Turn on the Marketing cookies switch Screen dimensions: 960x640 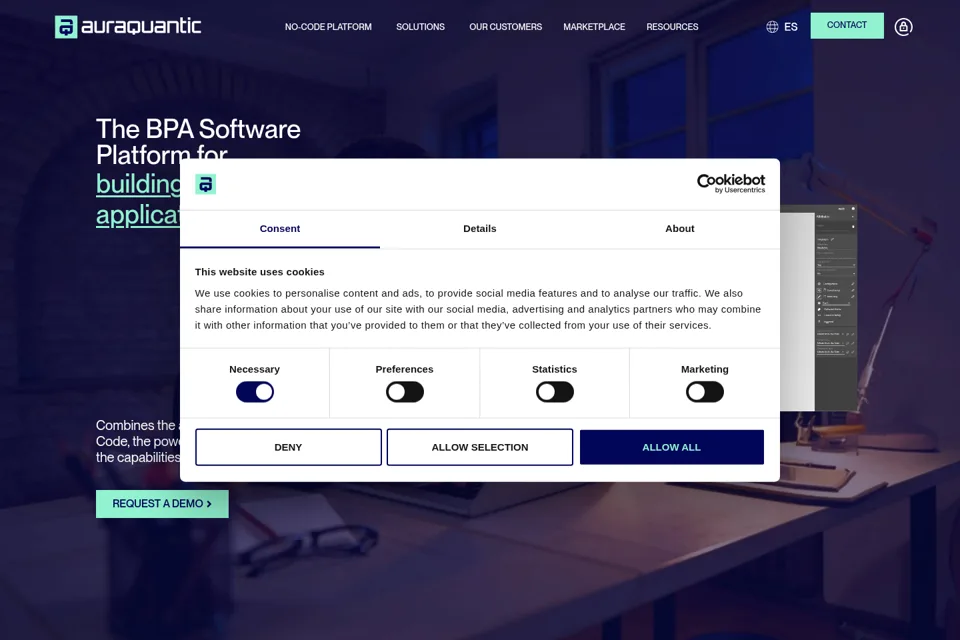click(x=705, y=392)
